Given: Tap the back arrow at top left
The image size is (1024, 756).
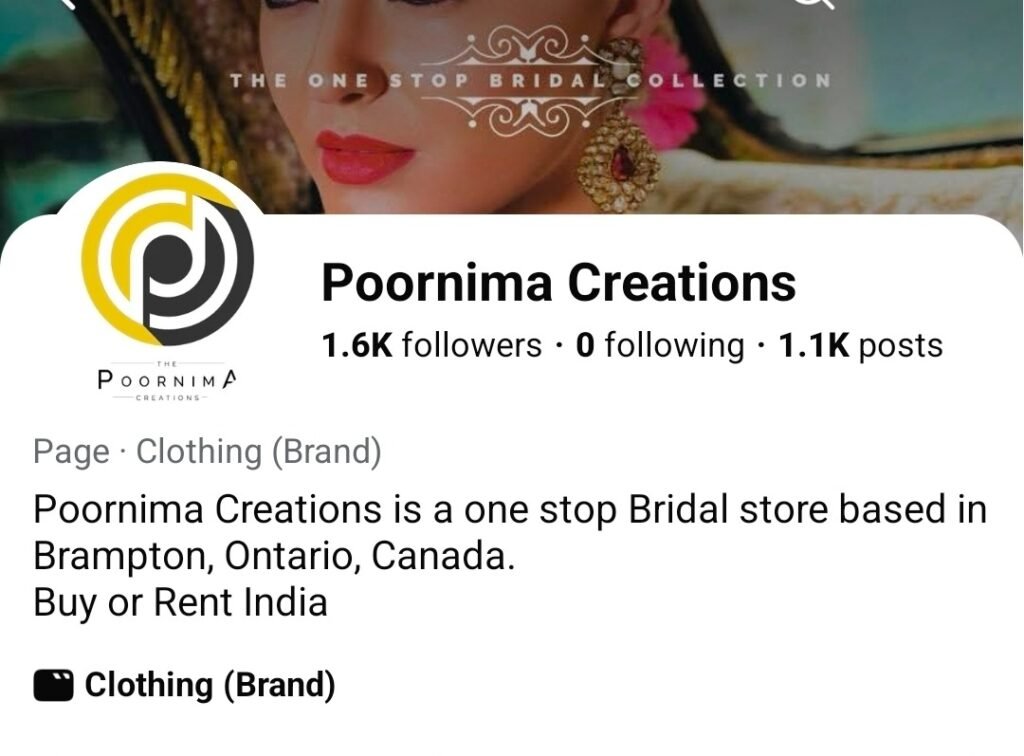Looking at the screenshot, I should click(68, 3).
